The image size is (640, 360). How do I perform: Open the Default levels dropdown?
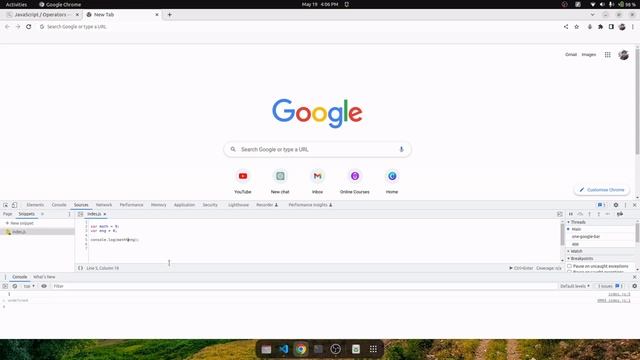click(x=575, y=286)
